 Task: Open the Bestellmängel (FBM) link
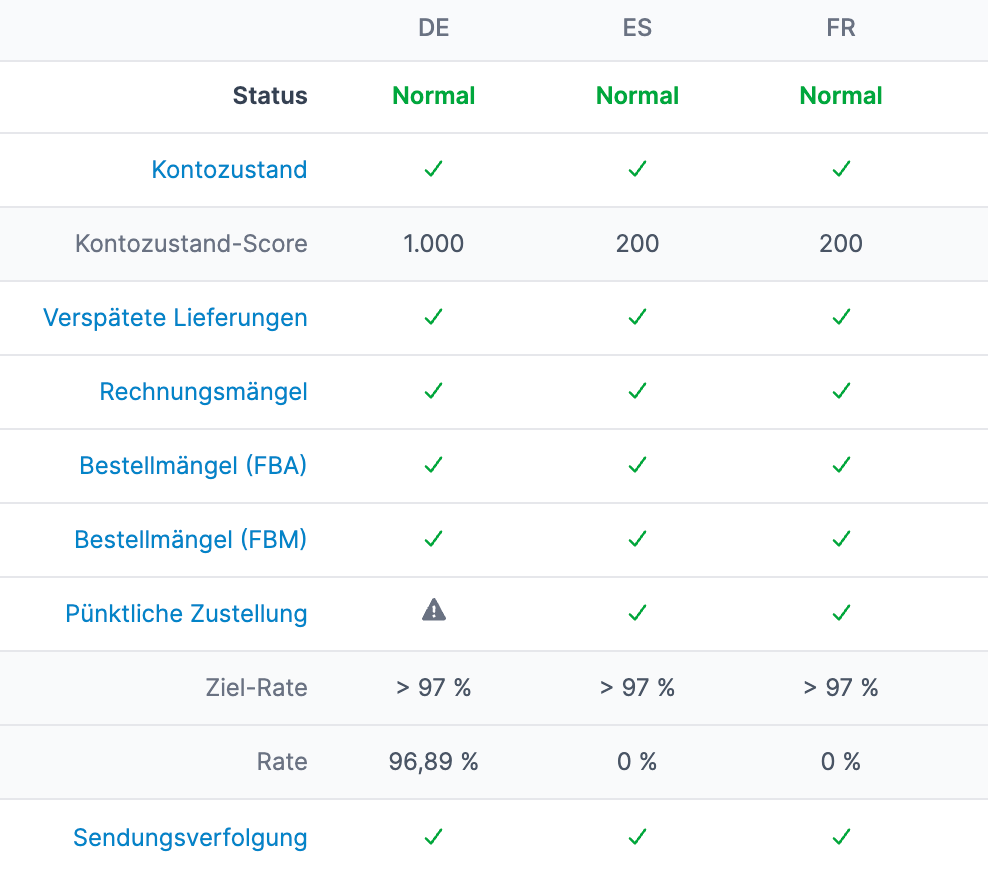(x=190, y=539)
